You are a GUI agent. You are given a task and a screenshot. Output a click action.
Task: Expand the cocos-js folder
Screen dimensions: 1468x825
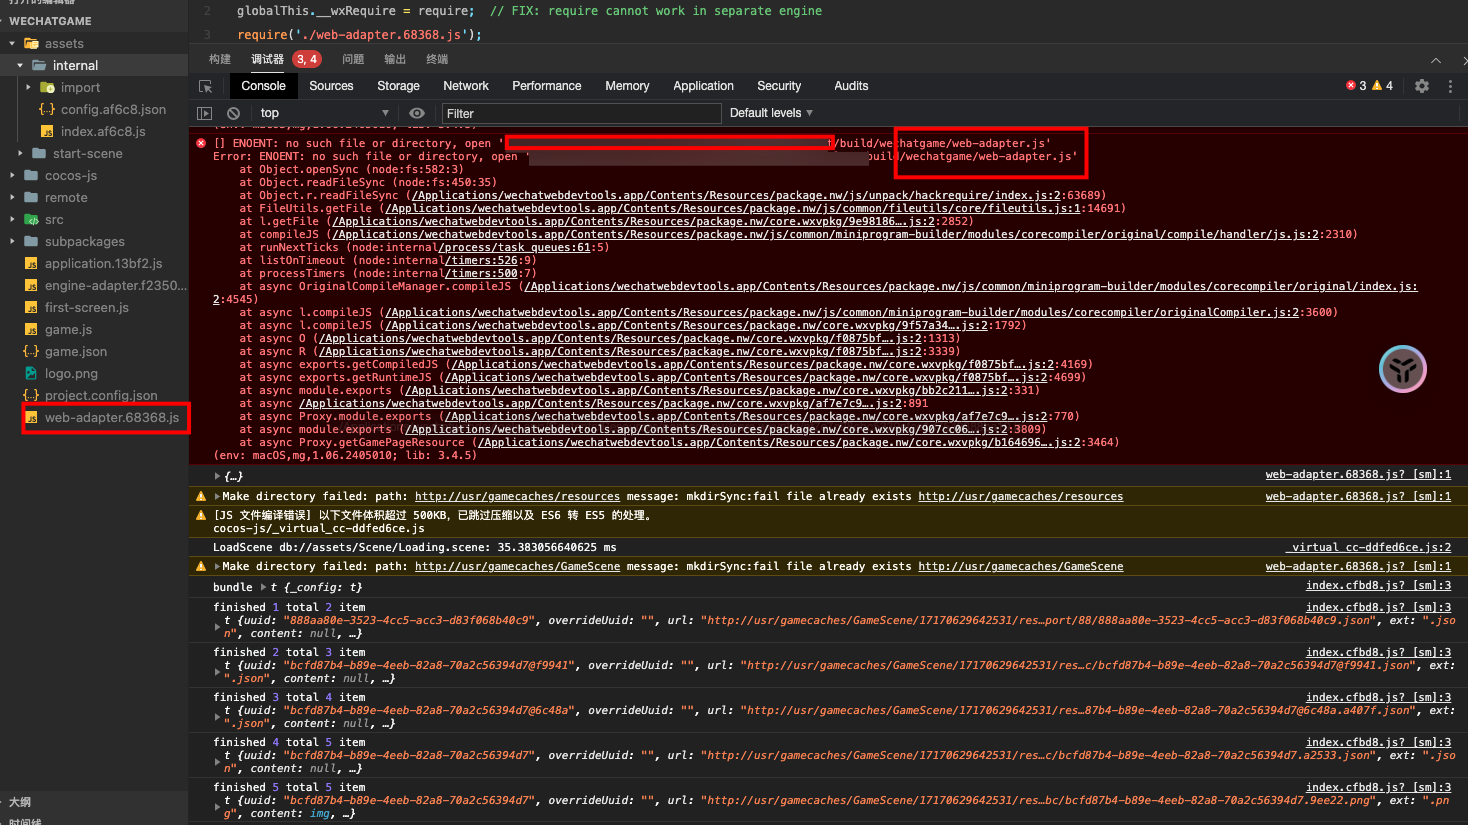click(12, 176)
